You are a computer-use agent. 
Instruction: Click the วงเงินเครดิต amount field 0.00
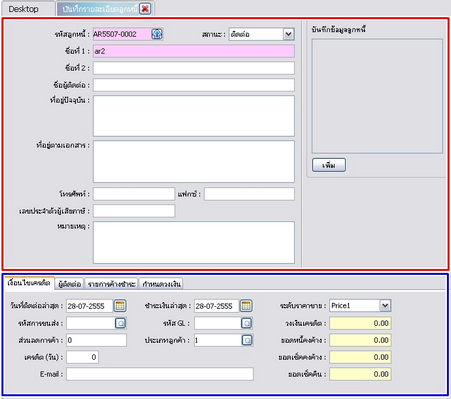(x=360, y=323)
